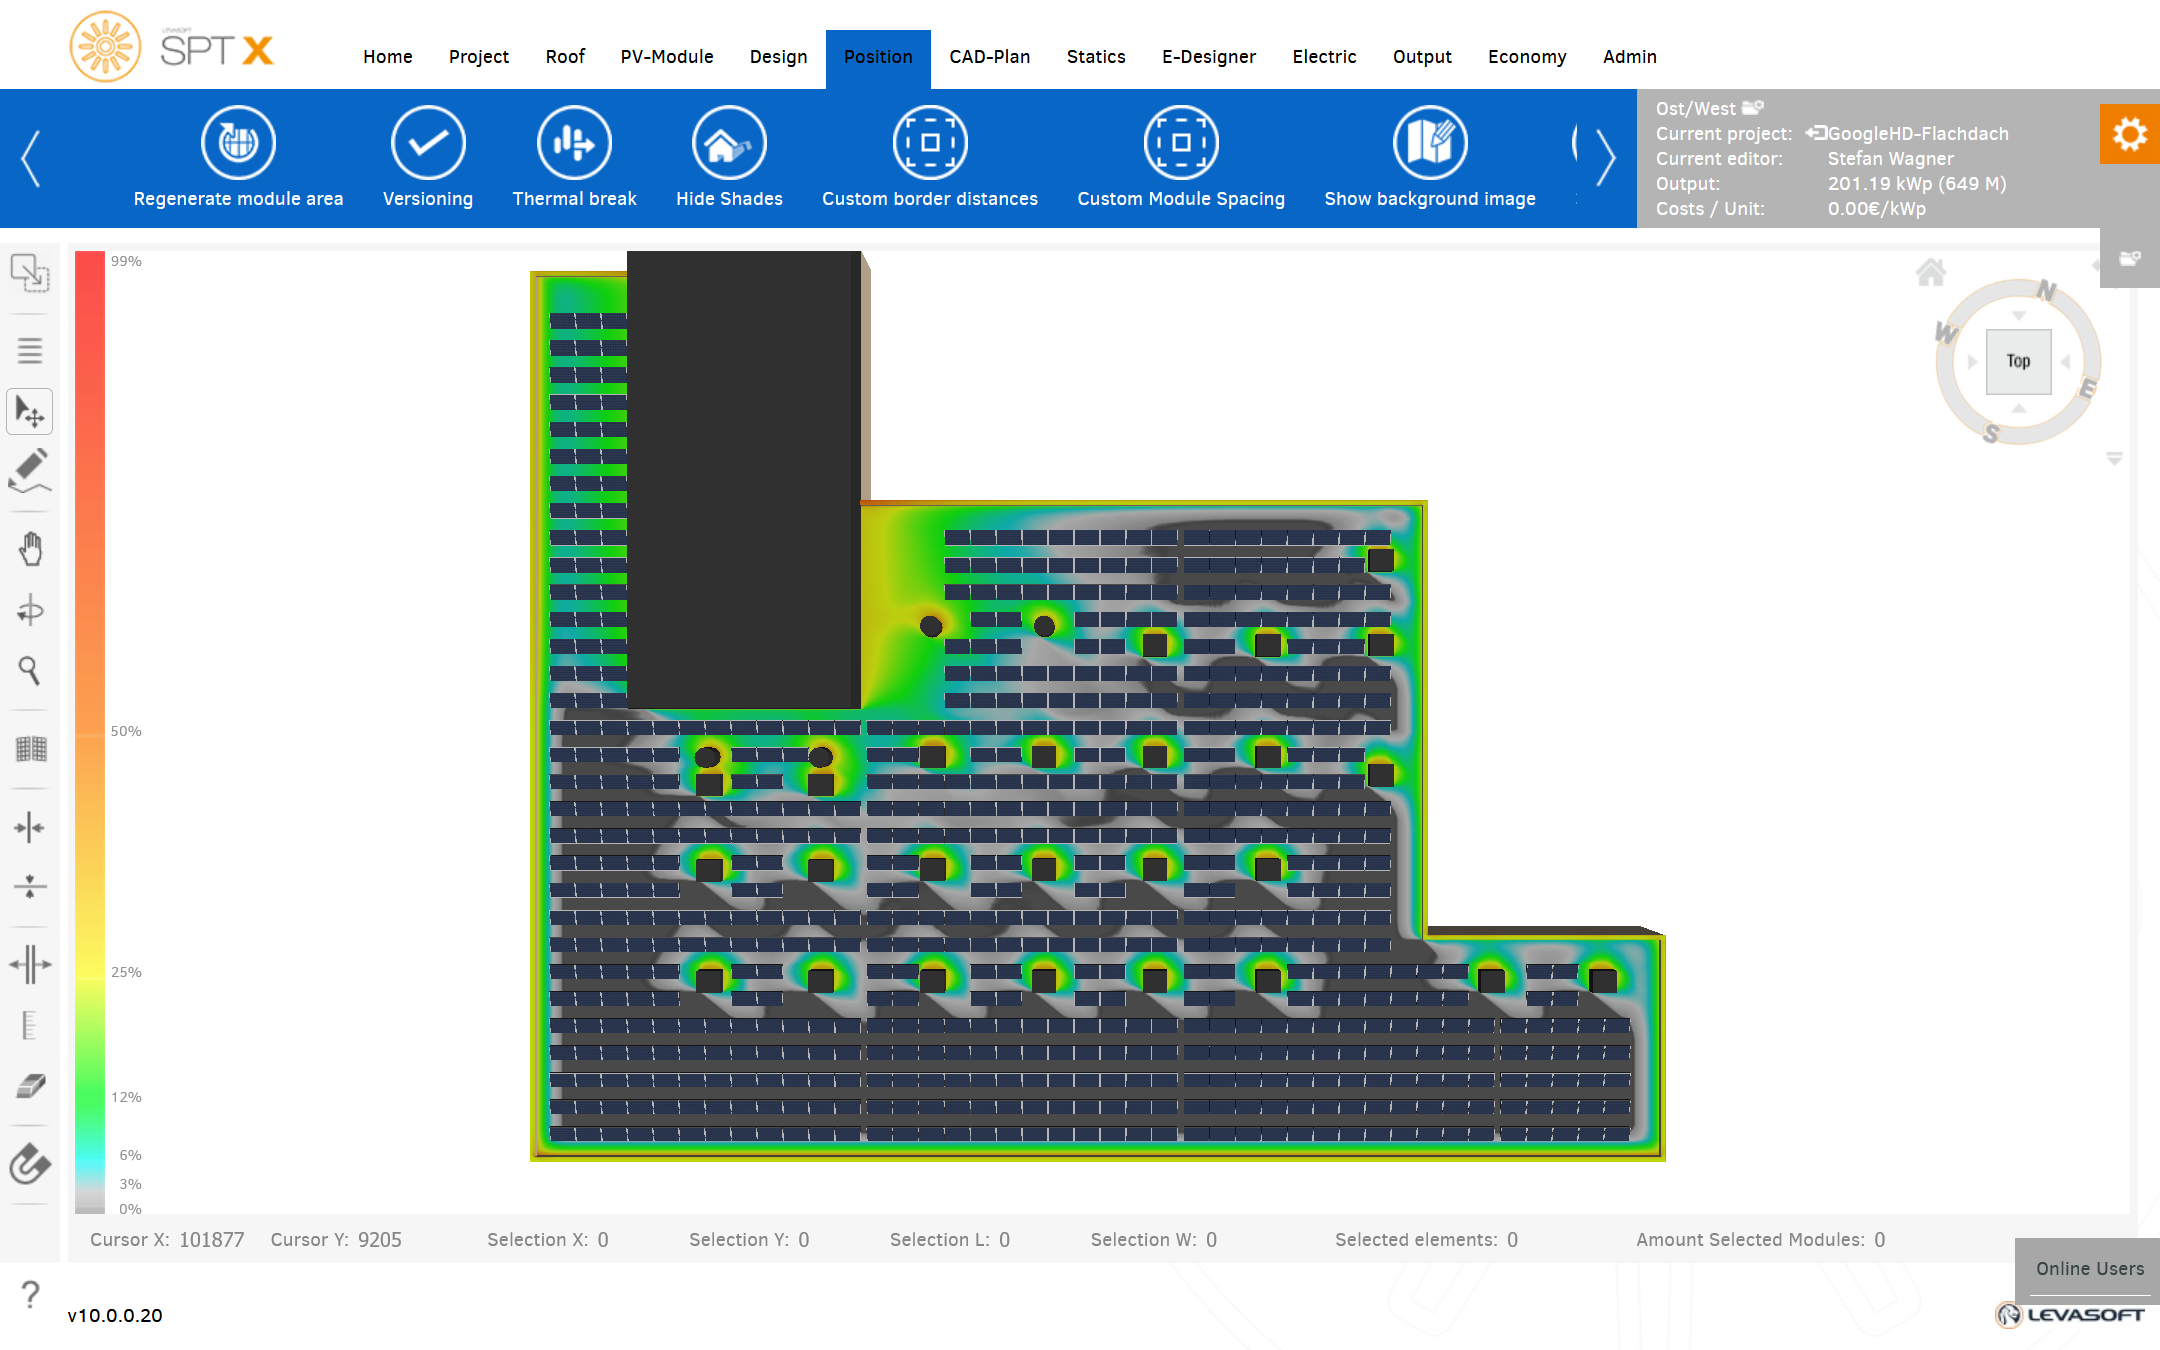
Task: Click the shading percentage color scale bar
Action: (x=90, y=730)
